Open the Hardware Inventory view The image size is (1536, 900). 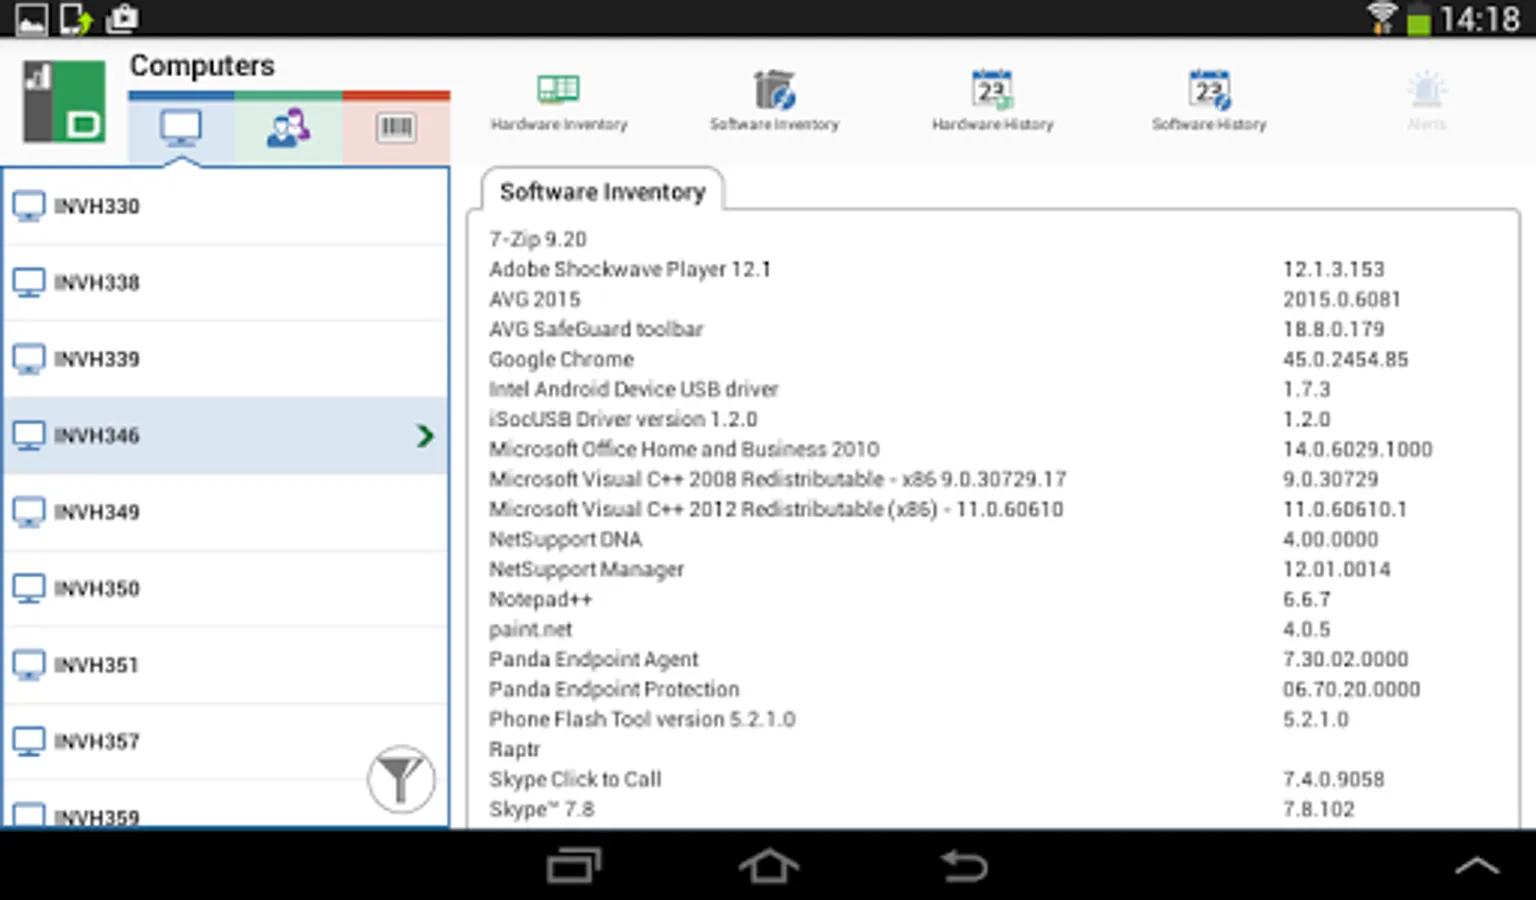558,101
